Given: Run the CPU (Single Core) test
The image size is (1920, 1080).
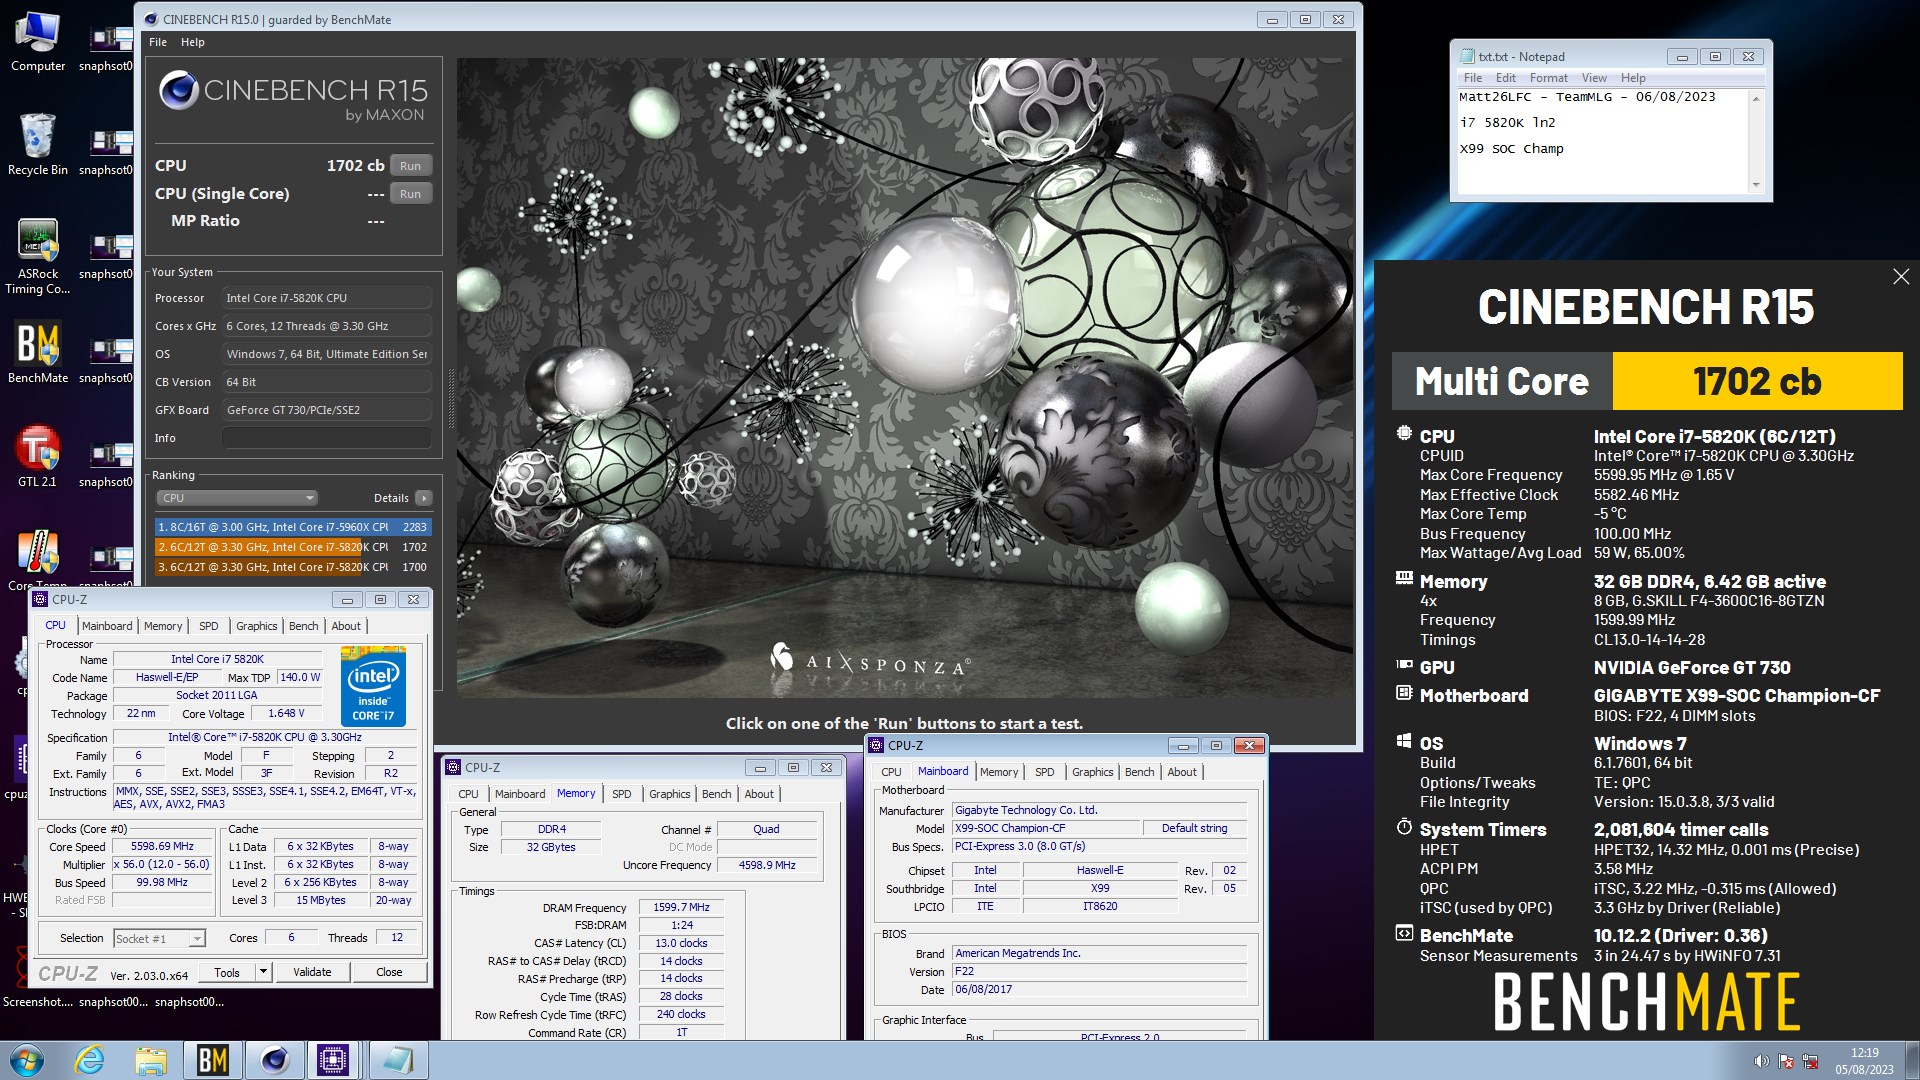Looking at the screenshot, I should [410, 194].
